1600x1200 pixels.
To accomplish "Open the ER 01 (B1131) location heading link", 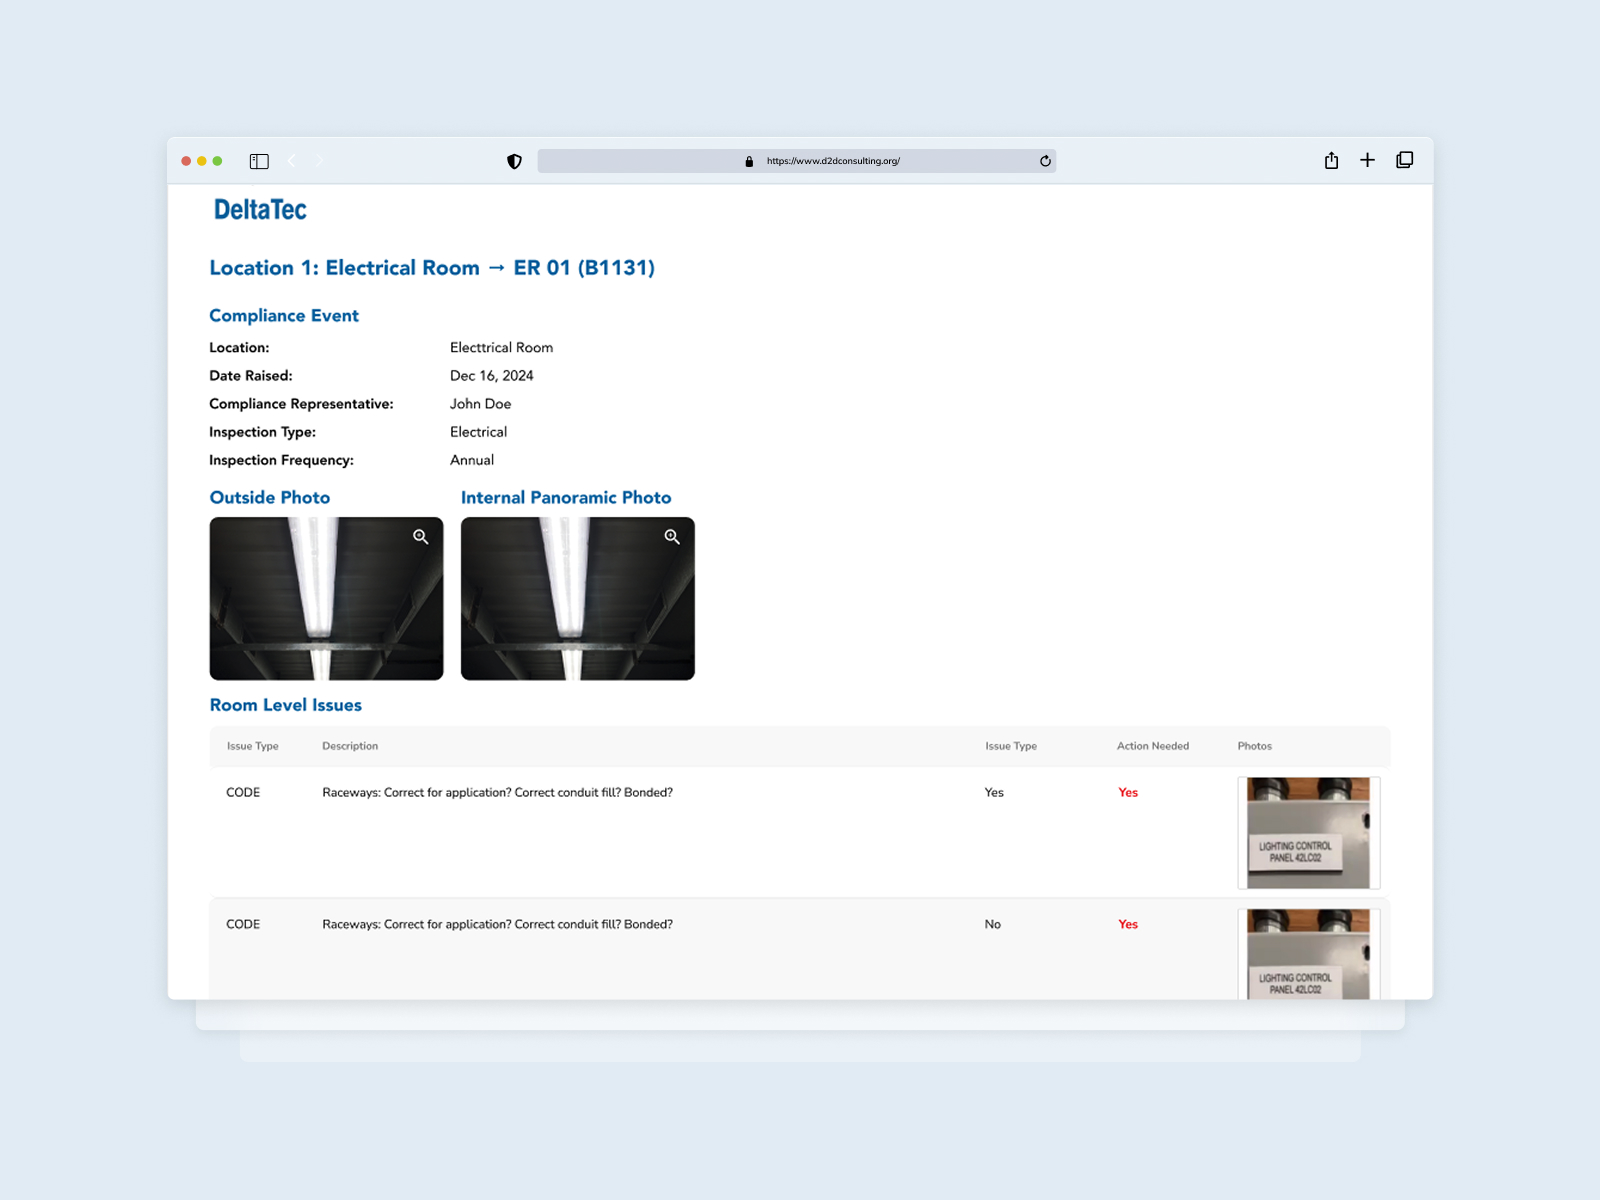I will [x=583, y=267].
